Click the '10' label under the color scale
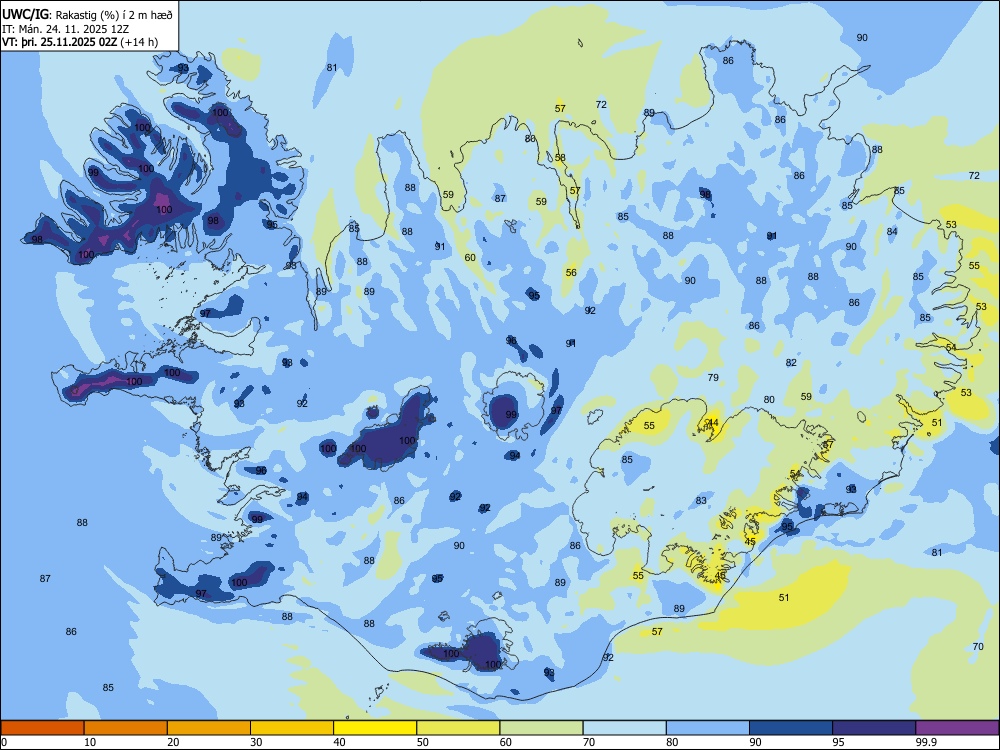 pos(90,742)
